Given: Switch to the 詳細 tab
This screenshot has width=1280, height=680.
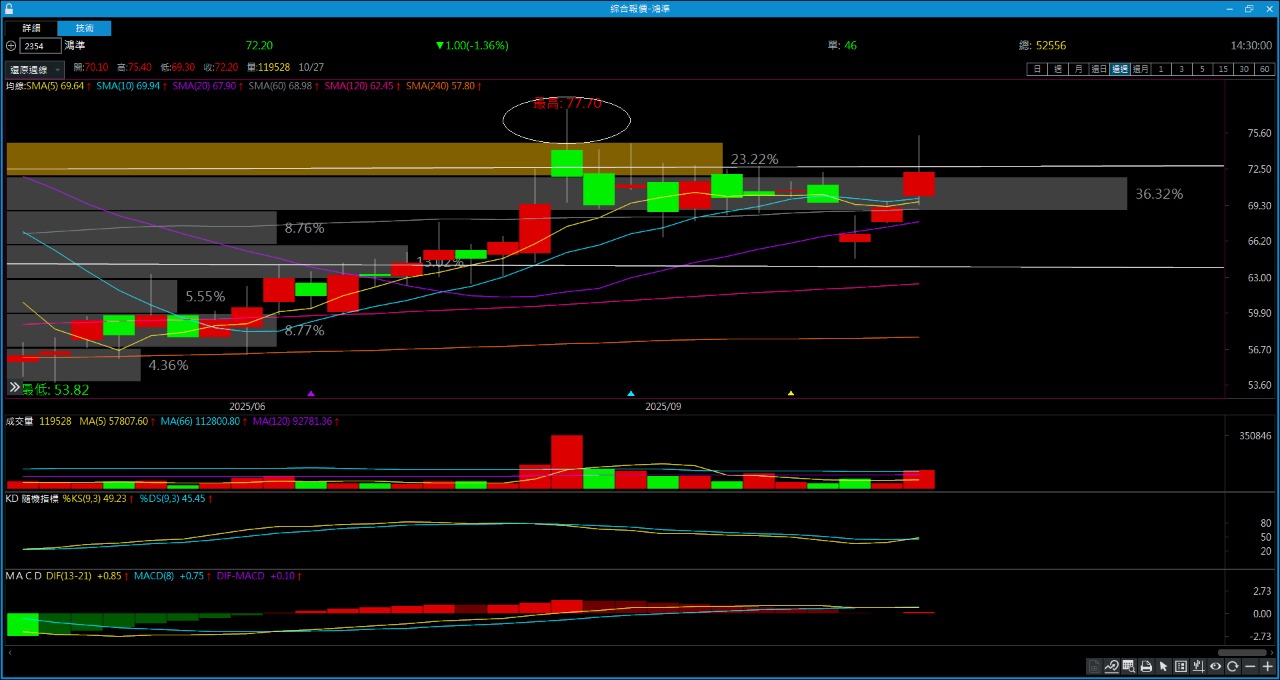Looking at the screenshot, I should click(x=31, y=28).
